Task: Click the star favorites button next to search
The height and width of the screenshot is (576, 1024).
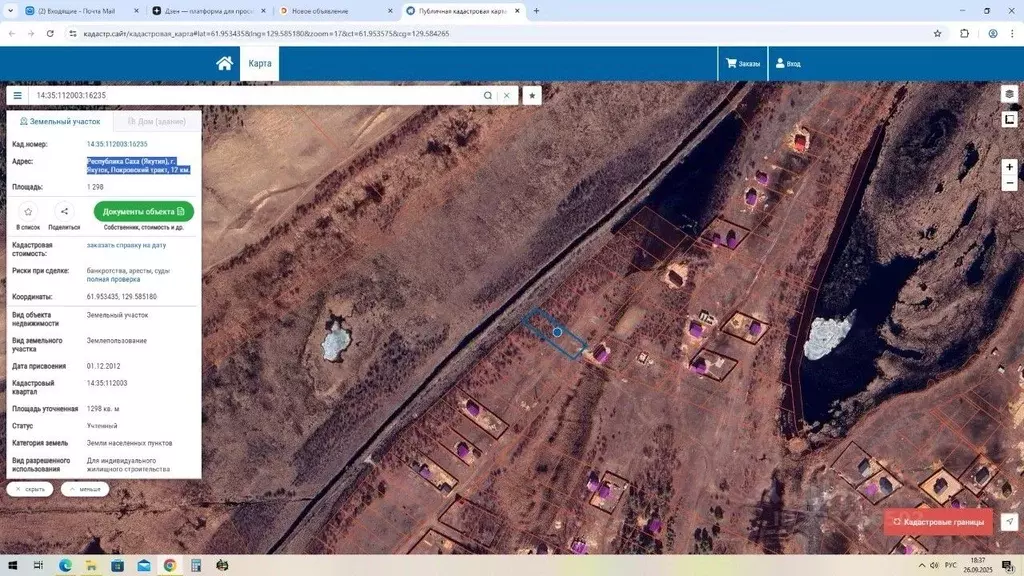Action: pyautogui.click(x=533, y=95)
